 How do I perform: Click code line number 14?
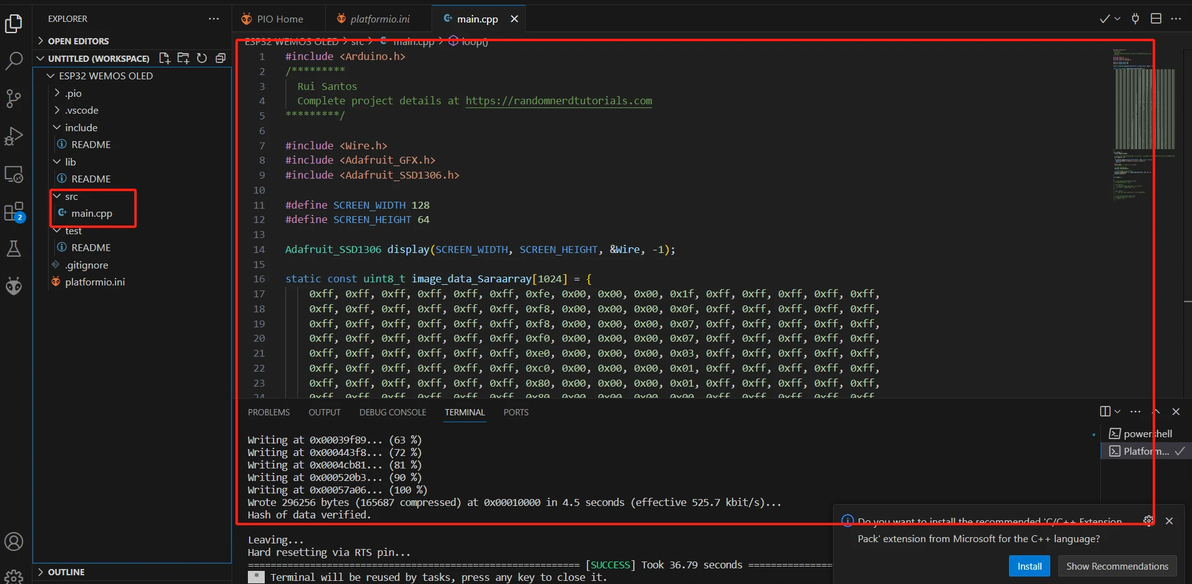pyautogui.click(x=261, y=249)
